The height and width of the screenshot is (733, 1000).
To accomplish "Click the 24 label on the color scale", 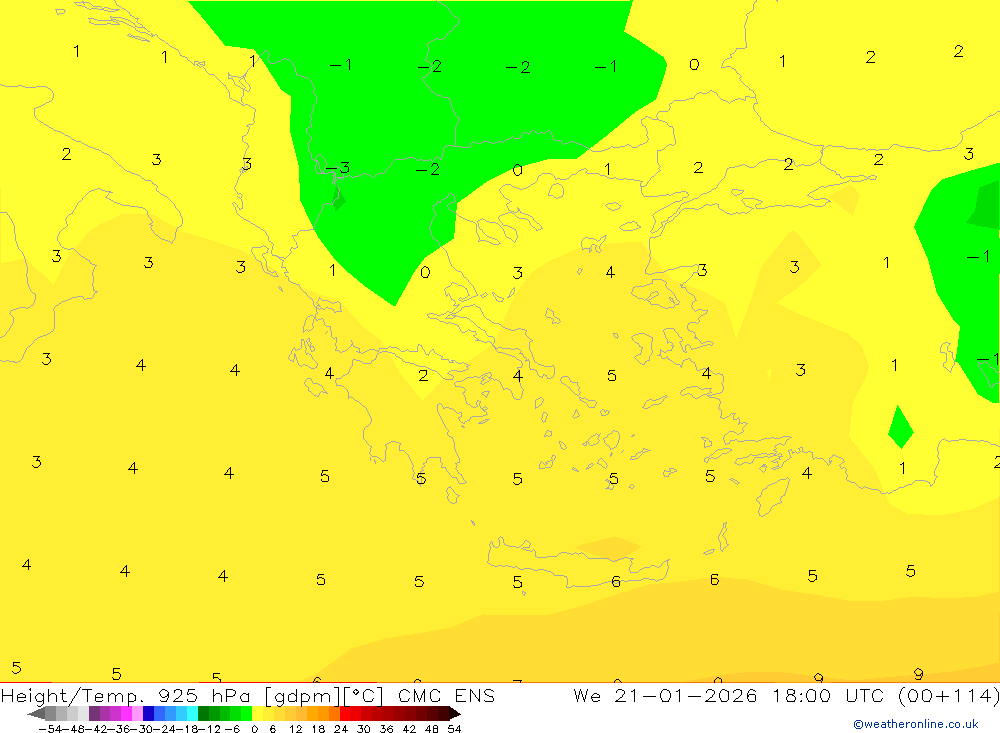I will tap(341, 729).
